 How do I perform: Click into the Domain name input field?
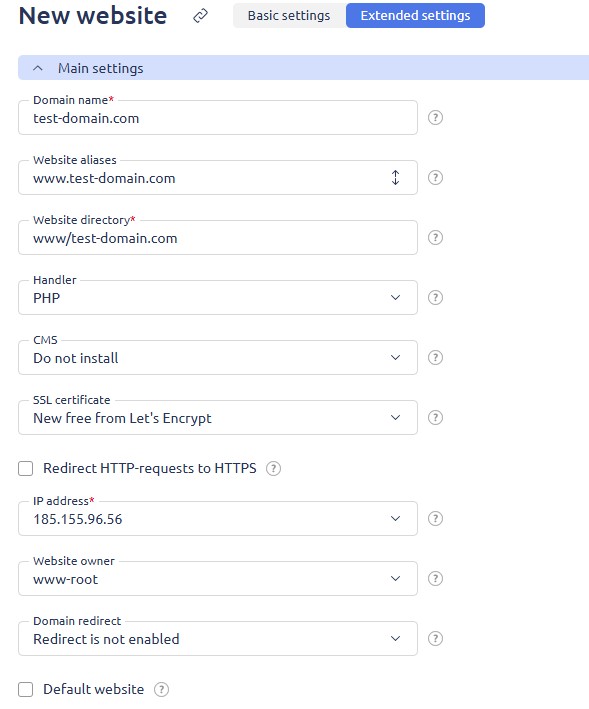click(x=217, y=118)
